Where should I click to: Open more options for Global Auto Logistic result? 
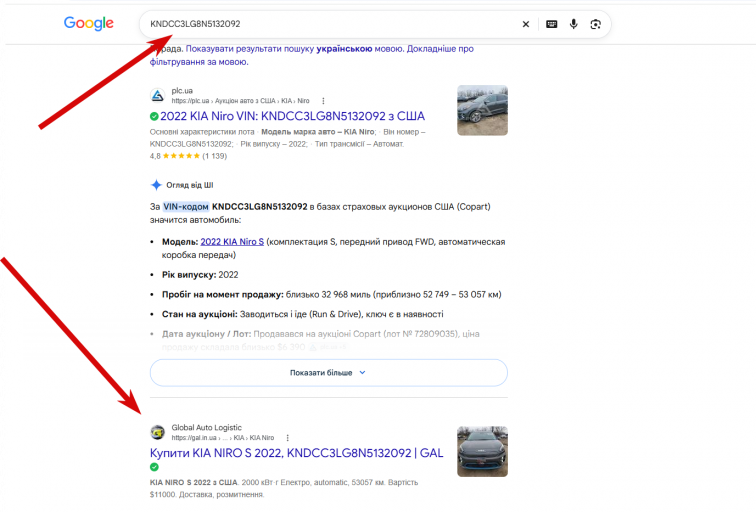click(287, 438)
